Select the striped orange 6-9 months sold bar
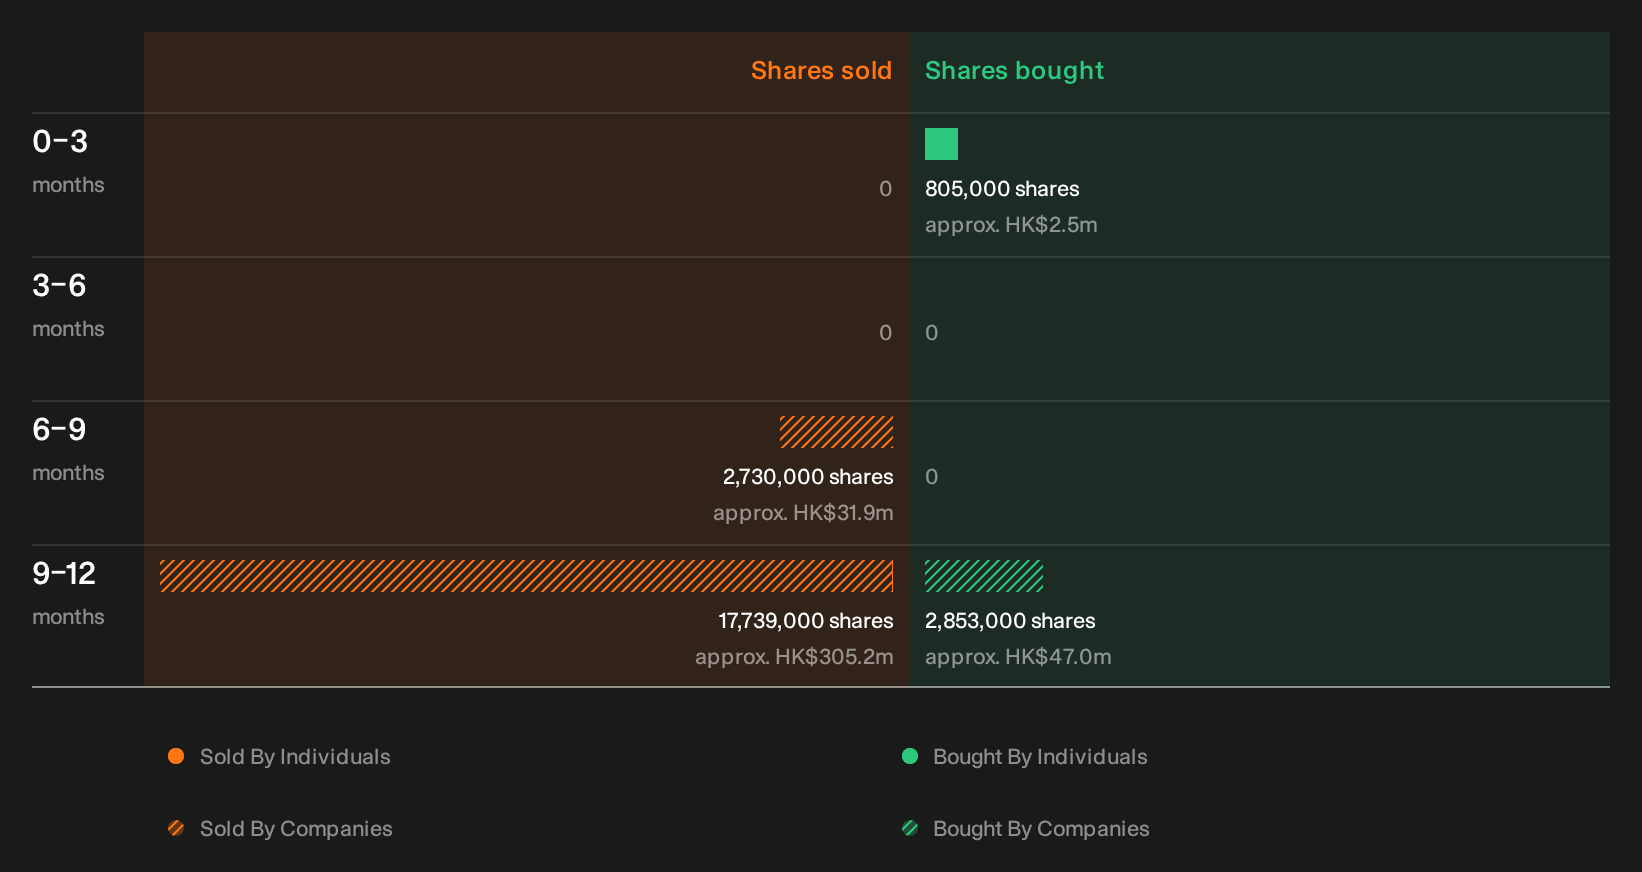Viewport: 1642px width, 872px height. (837, 432)
